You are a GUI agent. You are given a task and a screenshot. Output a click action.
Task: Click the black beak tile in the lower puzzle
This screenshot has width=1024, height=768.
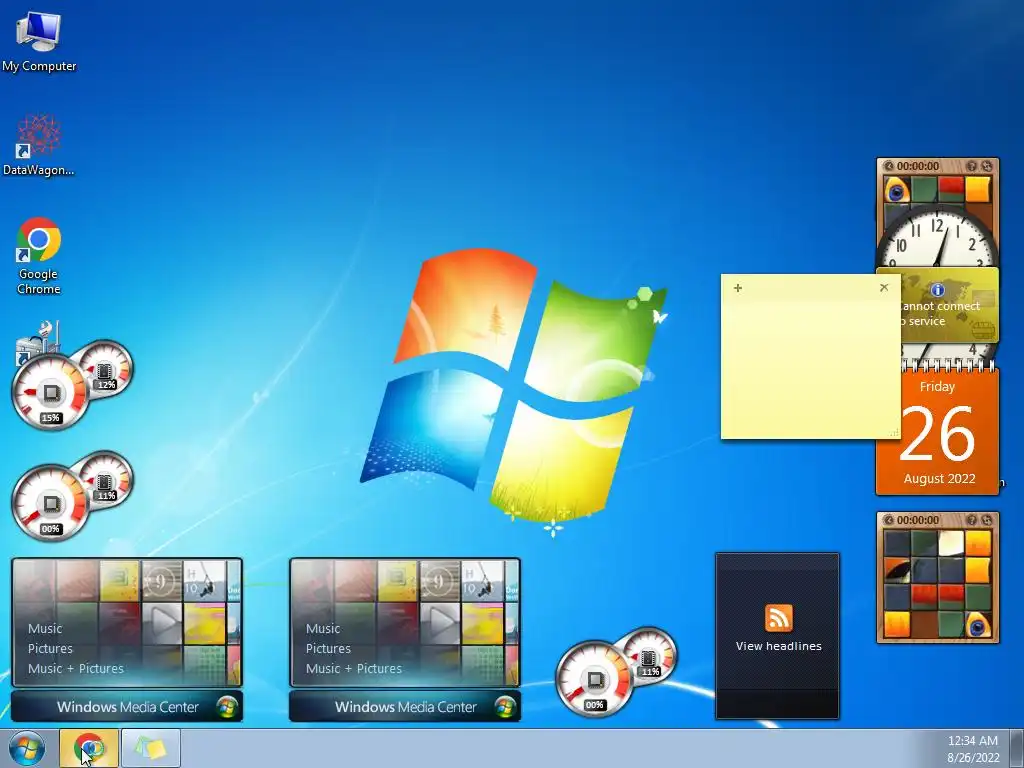tap(897, 570)
